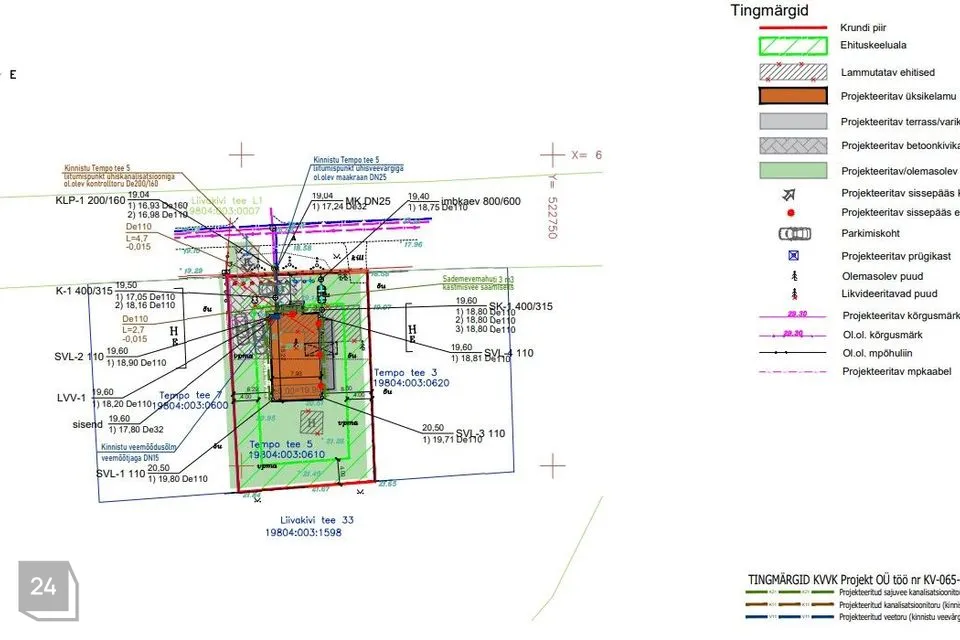Click the green hatched Ehituskeeluala swatch
This screenshot has width=960, height=640.
[x=793, y=46]
